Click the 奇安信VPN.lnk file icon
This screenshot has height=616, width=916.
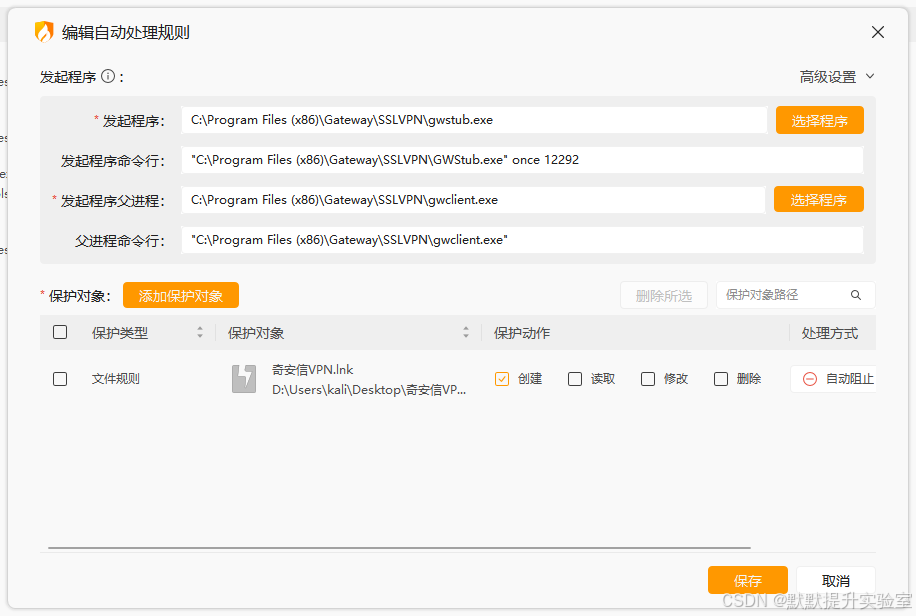(x=244, y=379)
